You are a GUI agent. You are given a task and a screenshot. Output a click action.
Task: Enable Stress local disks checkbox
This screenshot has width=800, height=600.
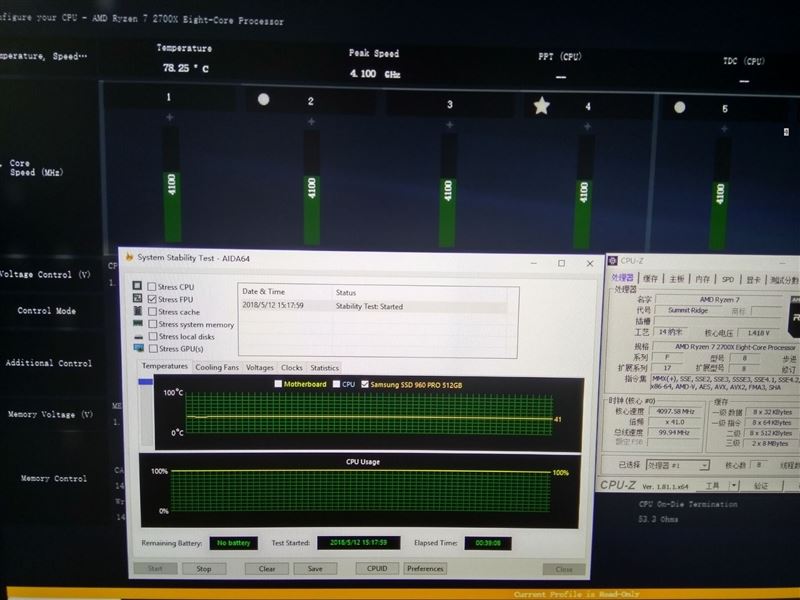pyautogui.click(x=153, y=336)
